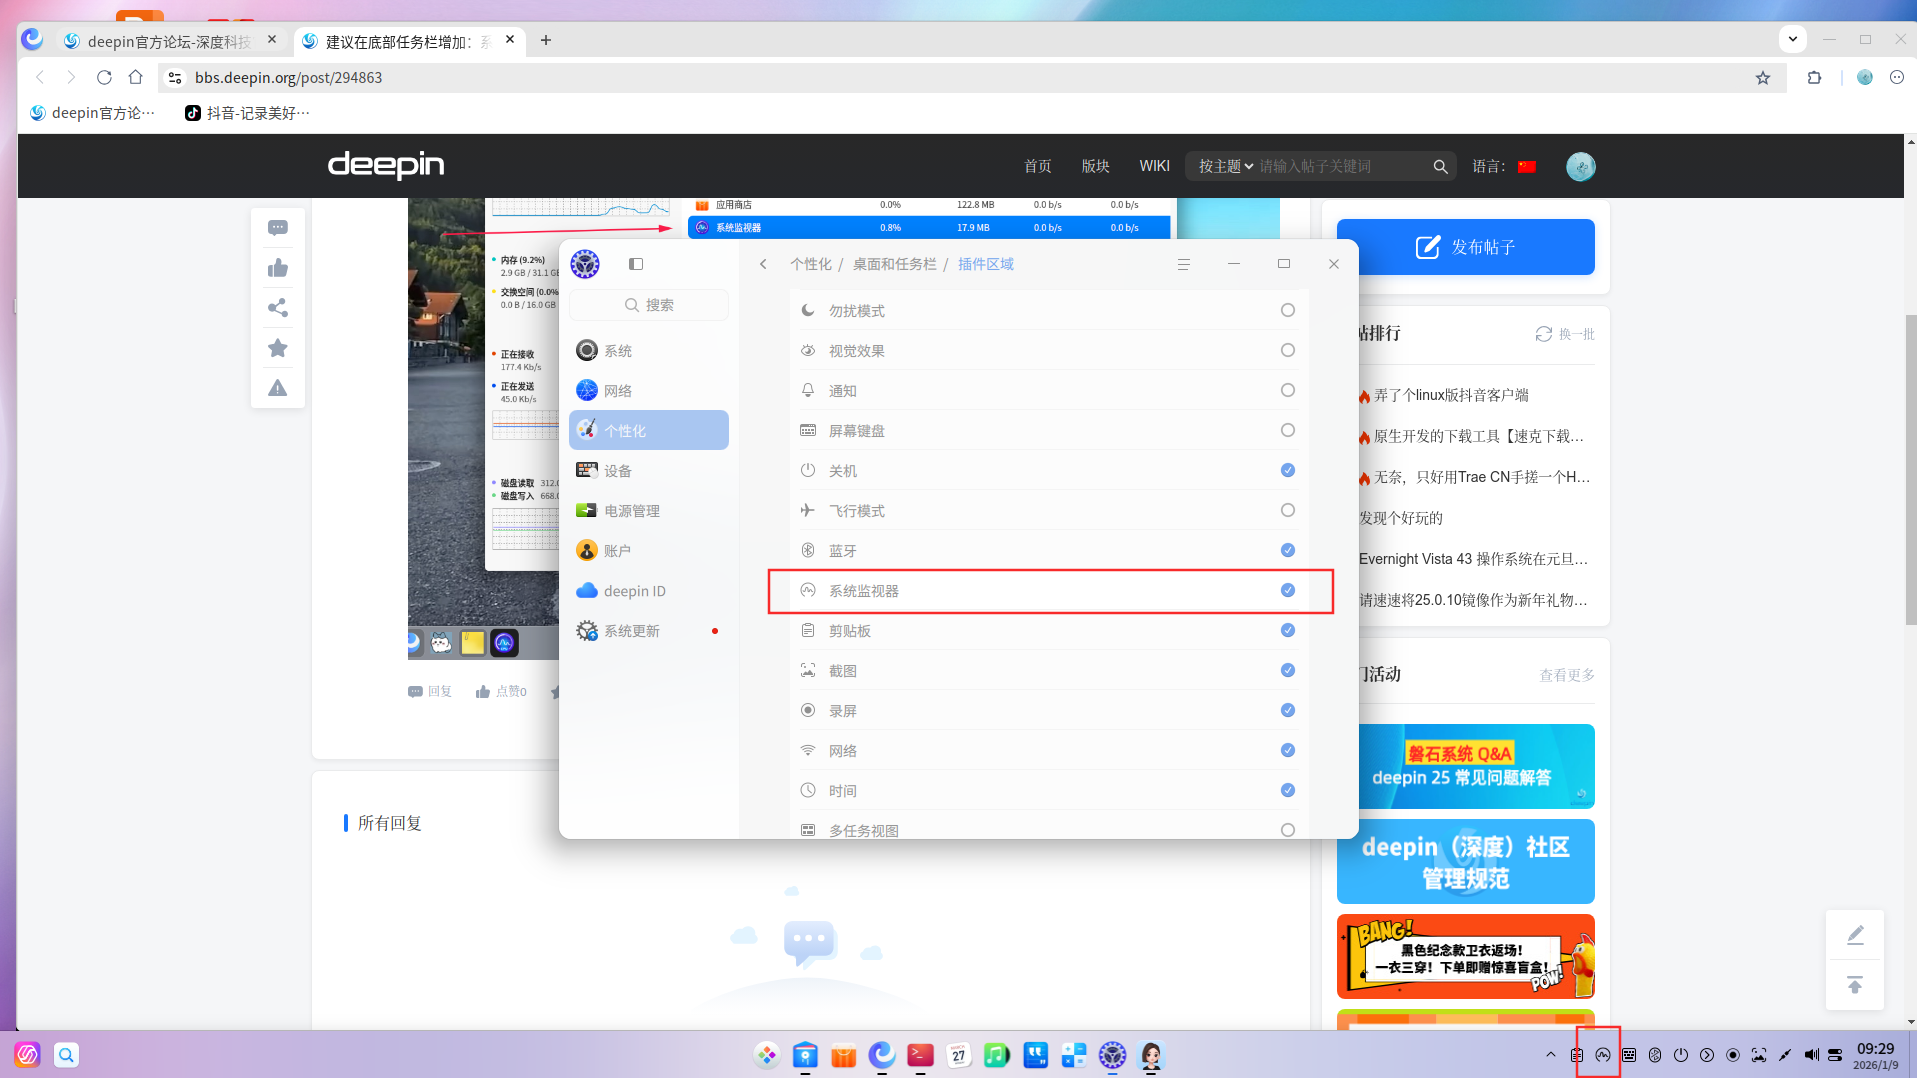Toggle the sidebar icon in Control Center

[x=636, y=264]
